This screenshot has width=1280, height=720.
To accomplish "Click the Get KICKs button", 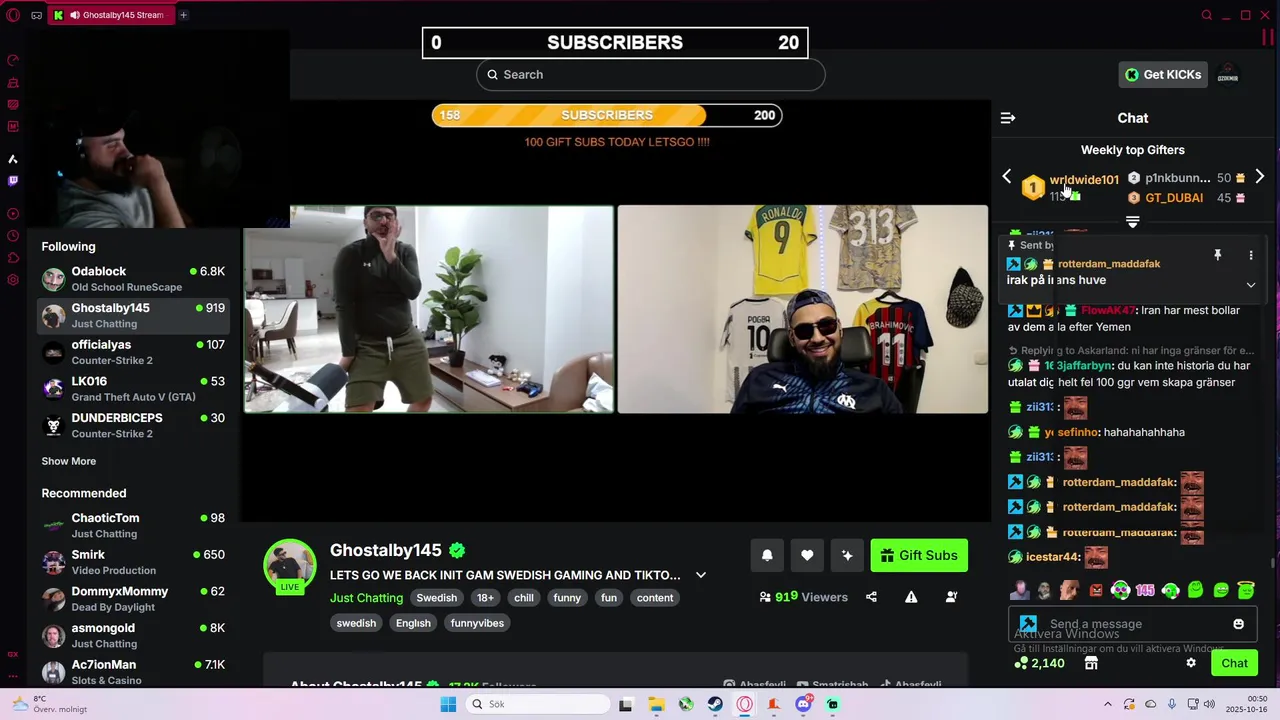I will [1163, 74].
